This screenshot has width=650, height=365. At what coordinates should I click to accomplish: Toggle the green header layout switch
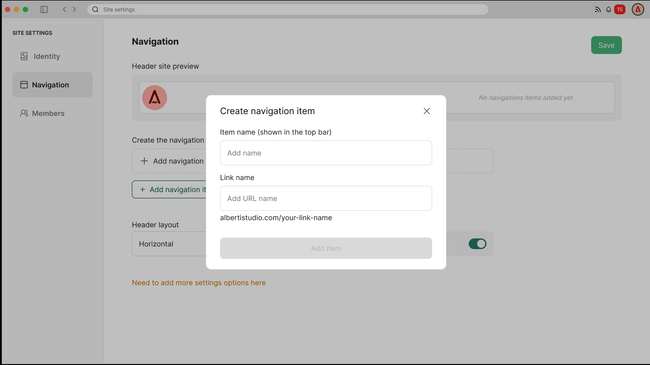[x=477, y=244]
